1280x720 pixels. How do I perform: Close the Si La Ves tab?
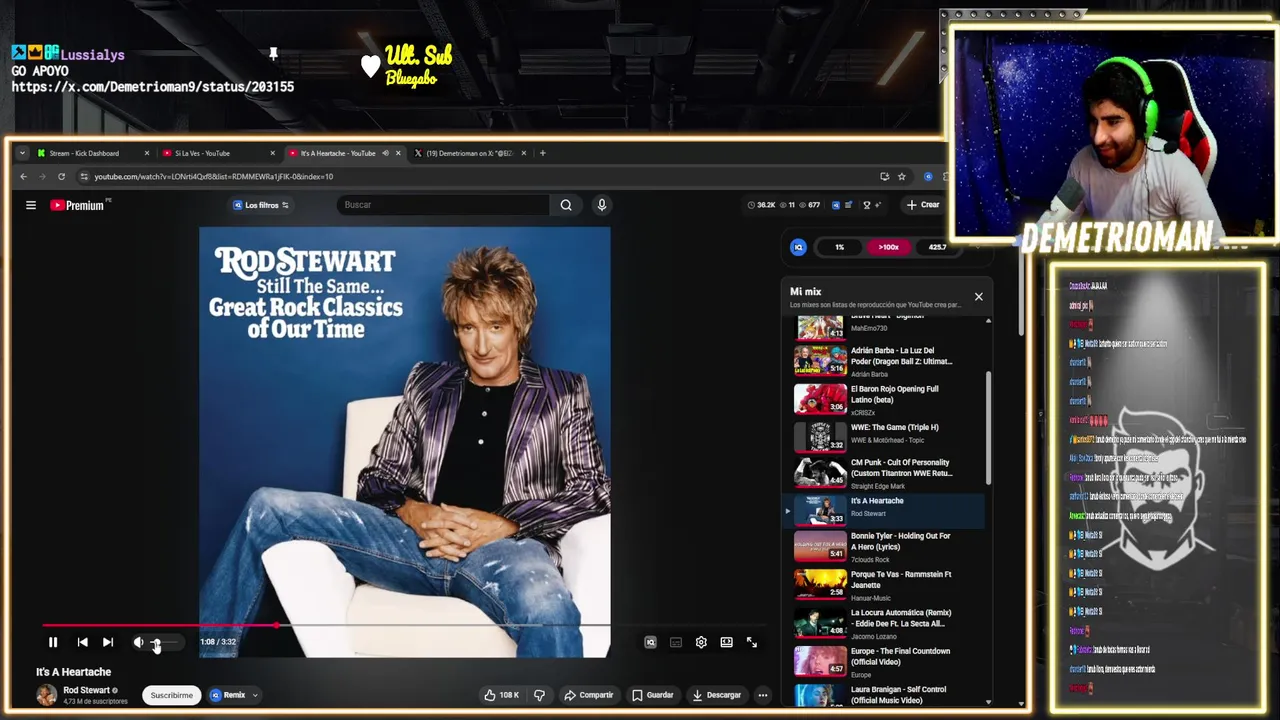[272, 153]
